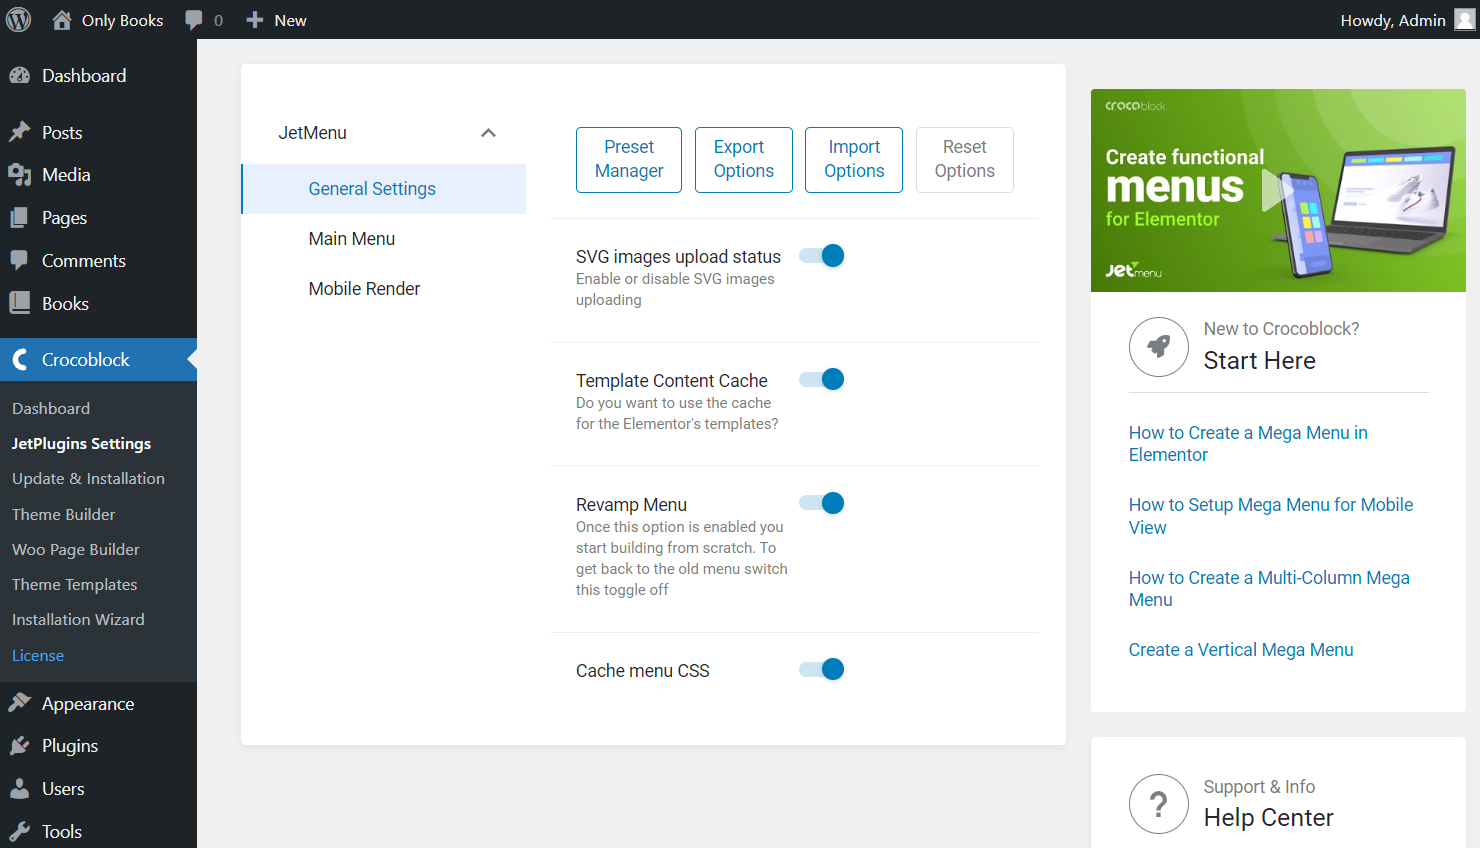The image size is (1480, 848).
Task: Open Woo Page Builder submenu item
Action: pos(75,549)
